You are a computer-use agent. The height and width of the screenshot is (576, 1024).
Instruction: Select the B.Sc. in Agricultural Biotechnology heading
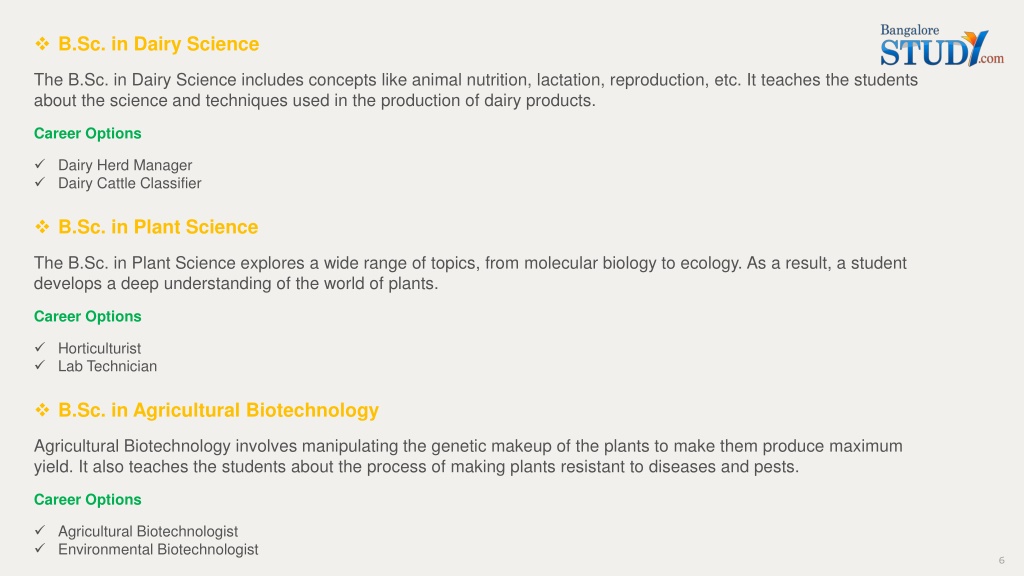pos(218,410)
